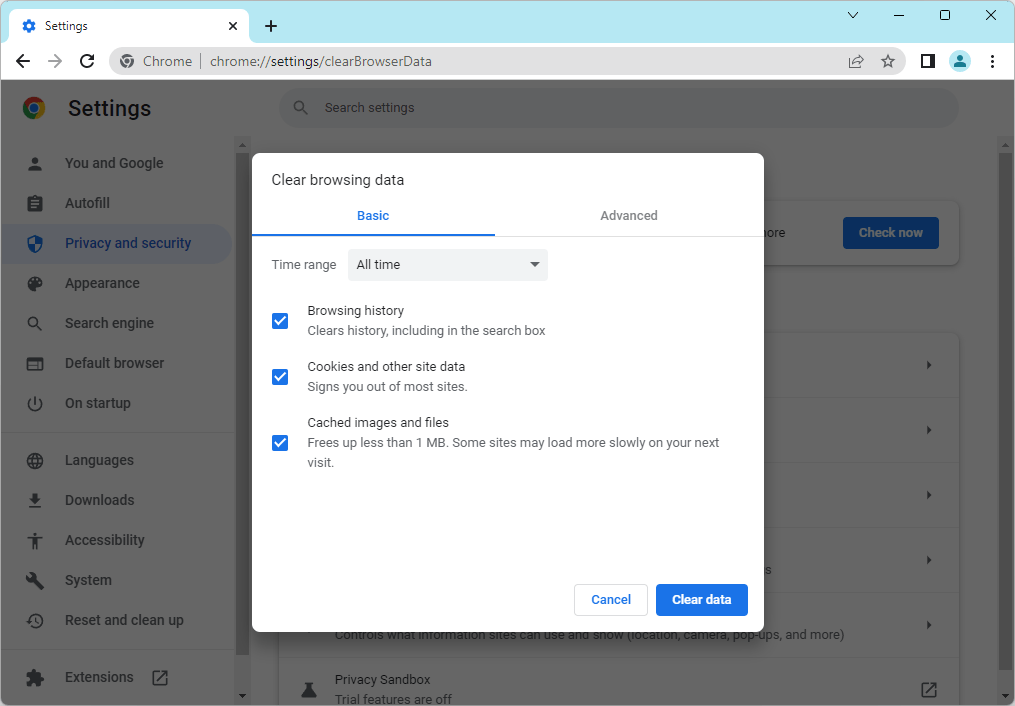Click the Downloads arrow icon

[35, 501]
